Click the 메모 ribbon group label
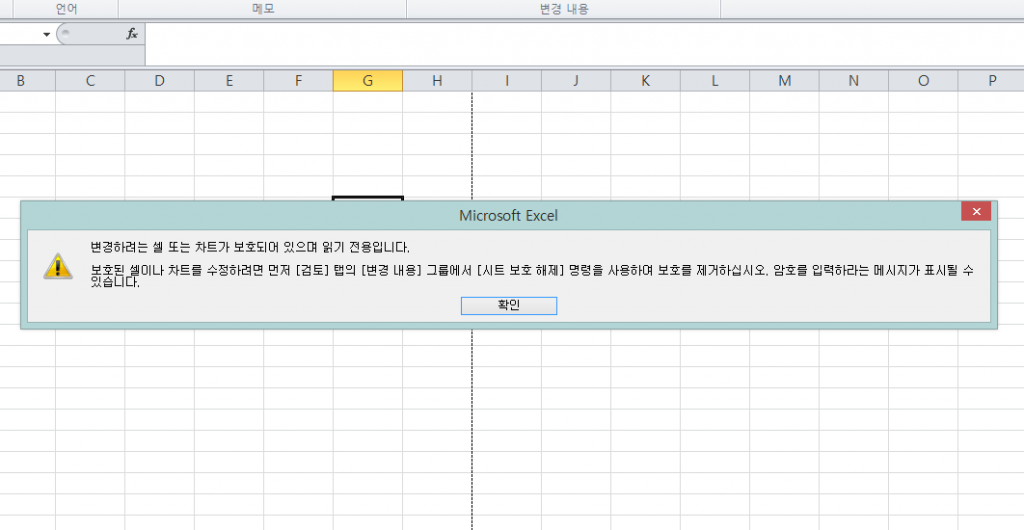Image resolution: width=1024 pixels, height=530 pixels. pyautogui.click(x=263, y=9)
